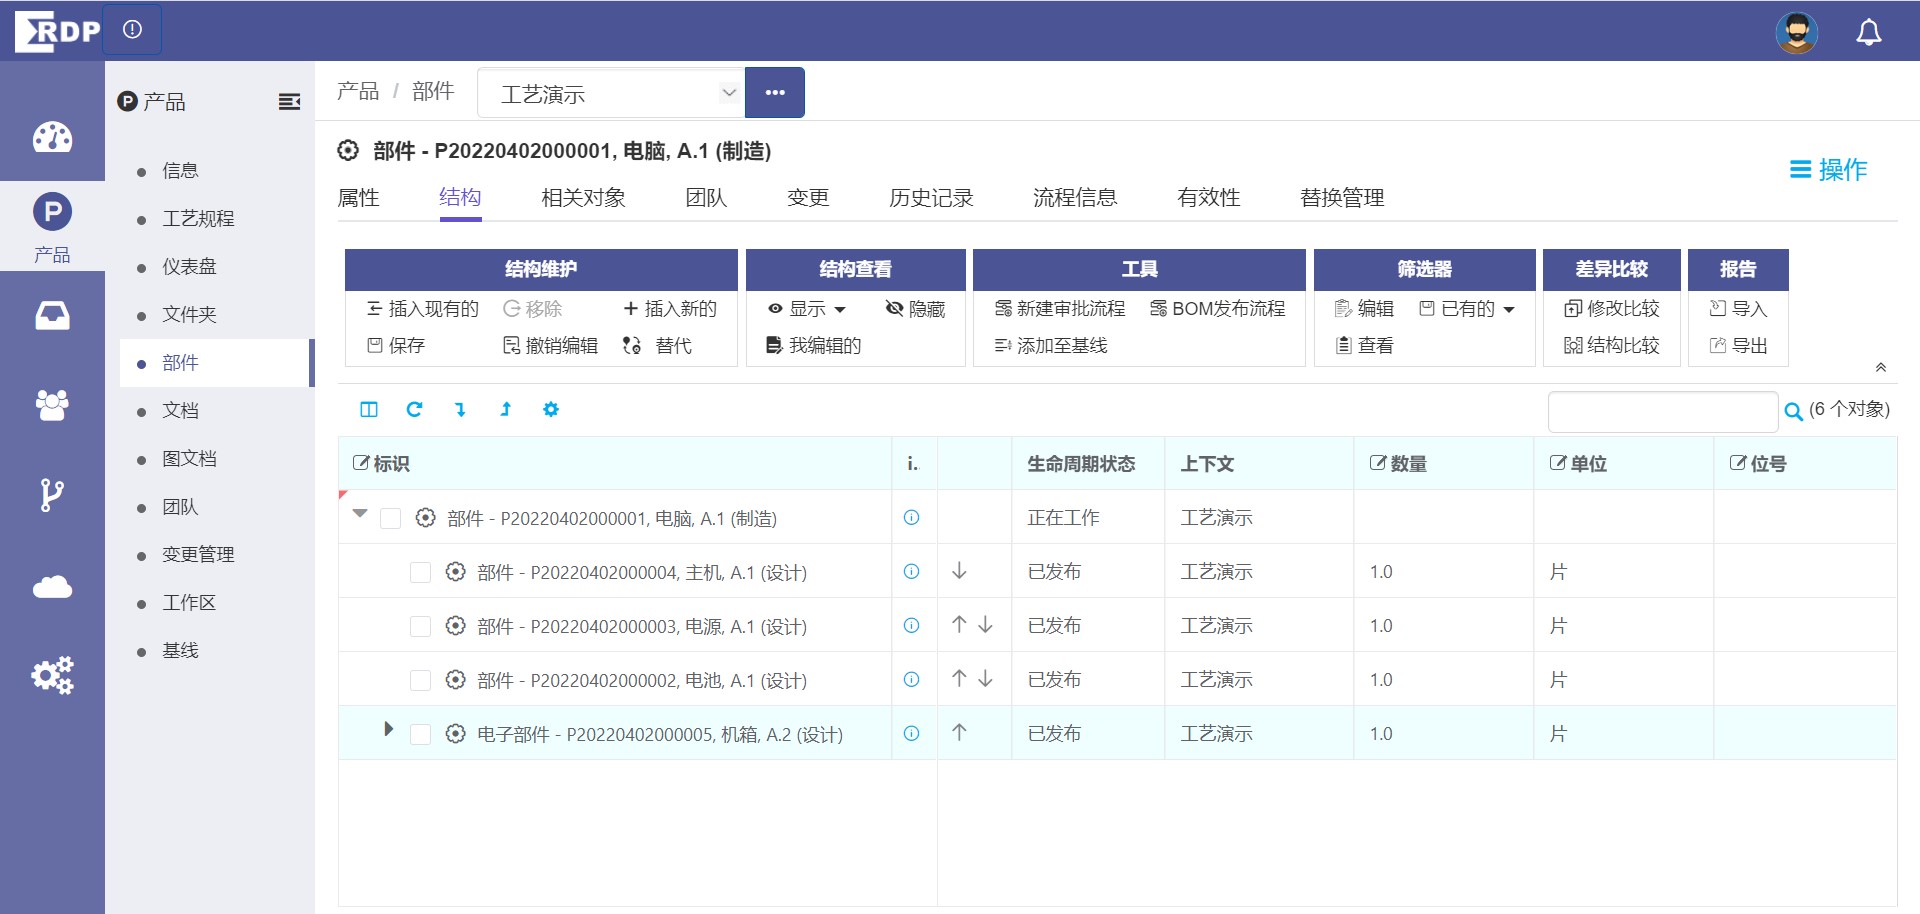
Task: 勾选电脑根节点行的复选框
Action: click(x=390, y=518)
